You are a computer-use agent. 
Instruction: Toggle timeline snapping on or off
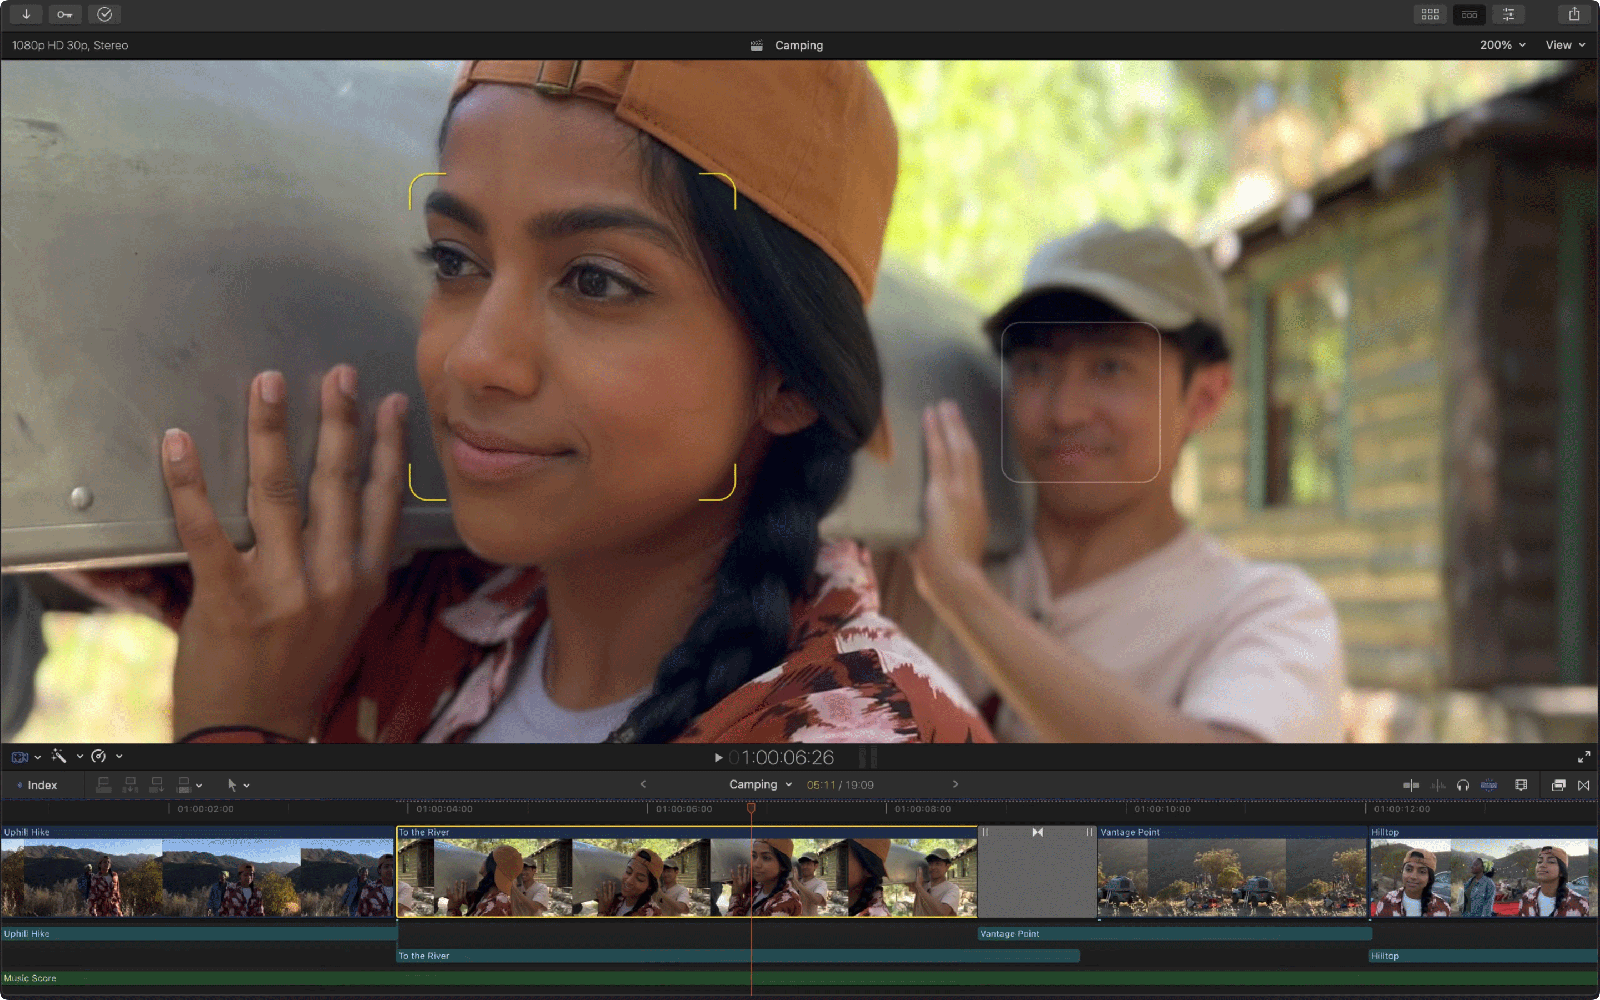pyautogui.click(x=1489, y=785)
